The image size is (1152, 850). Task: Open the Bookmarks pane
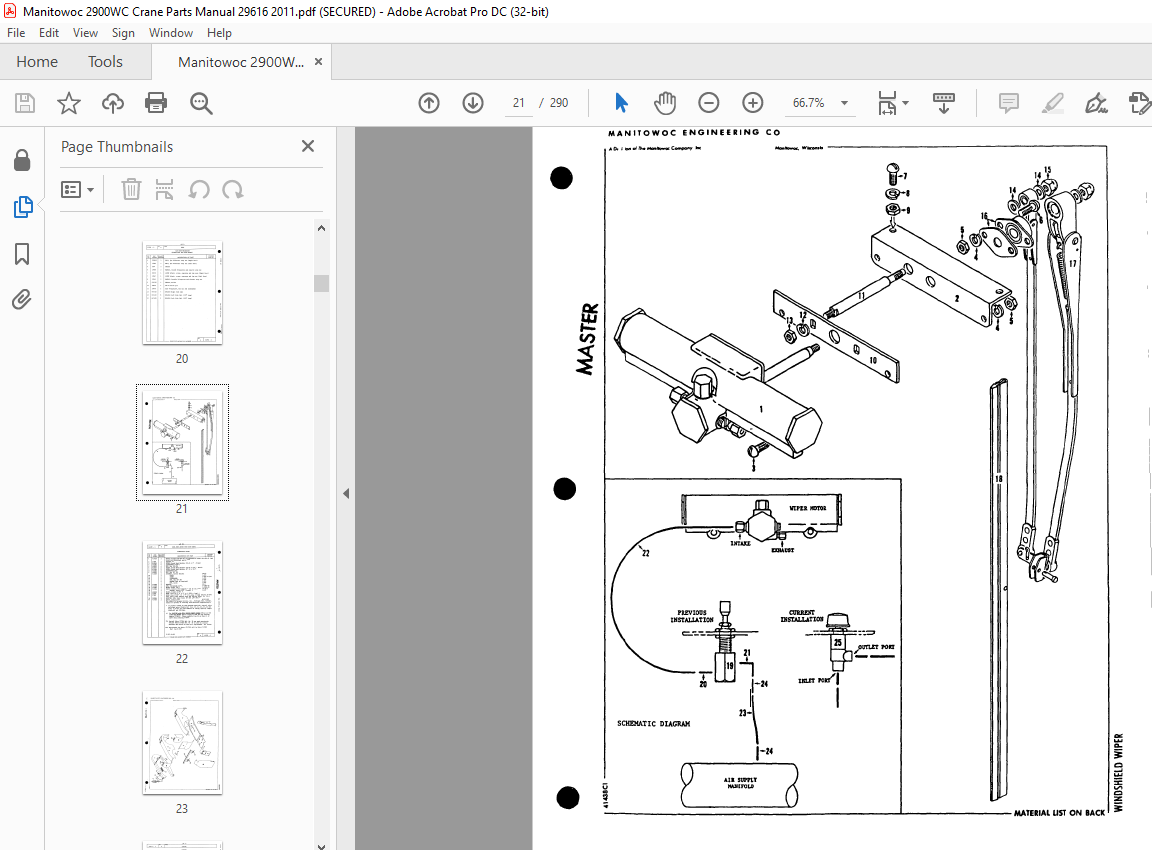pyautogui.click(x=22, y=254)
